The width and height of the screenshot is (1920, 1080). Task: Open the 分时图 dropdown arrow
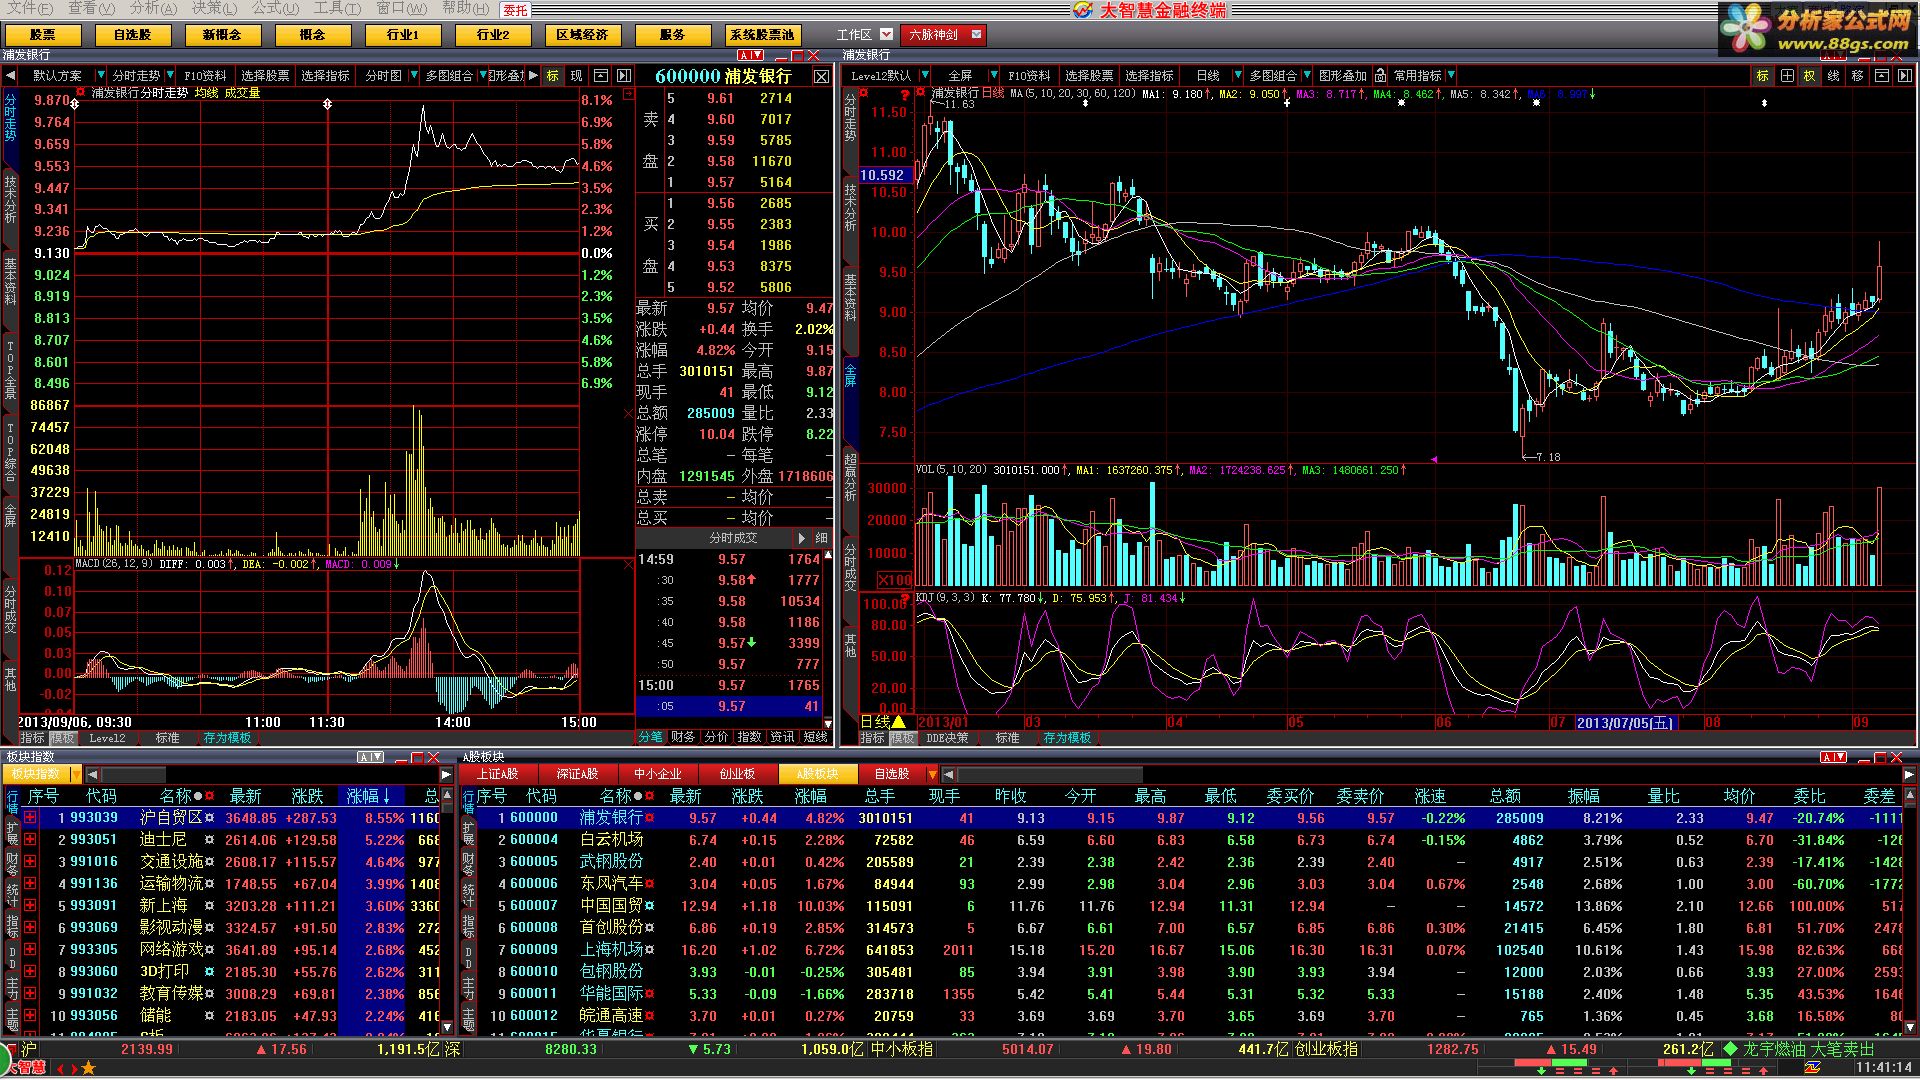pos(413,76)
